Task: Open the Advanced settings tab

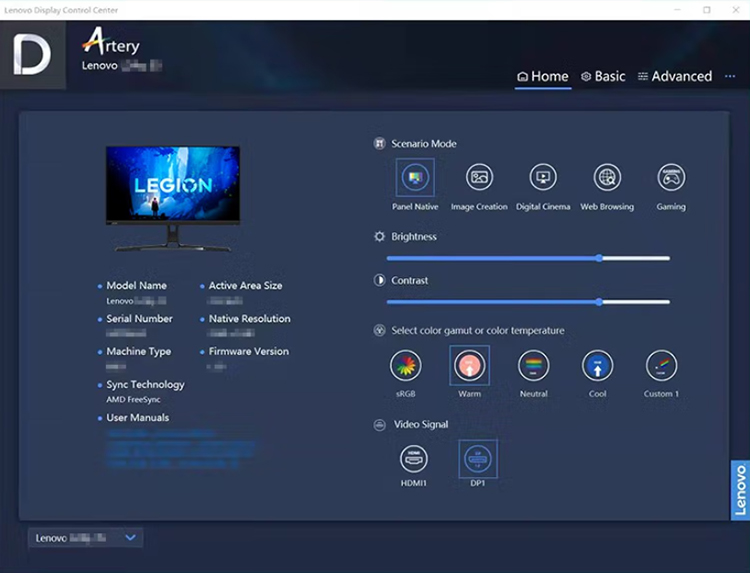Action: click(675, 77)
